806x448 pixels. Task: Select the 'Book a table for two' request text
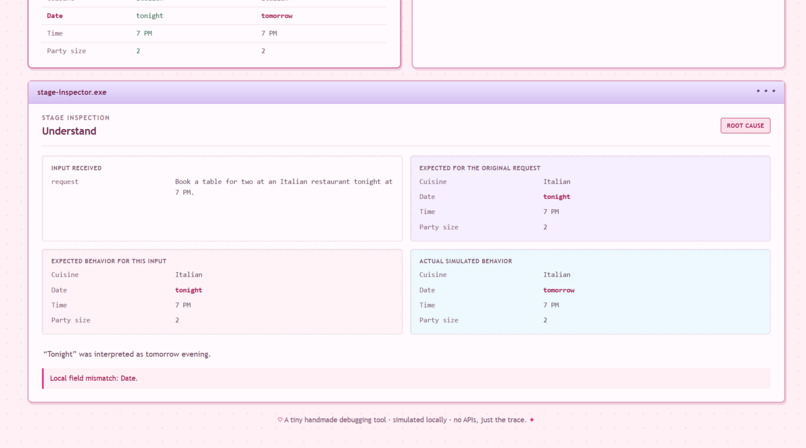pos(283,186)
